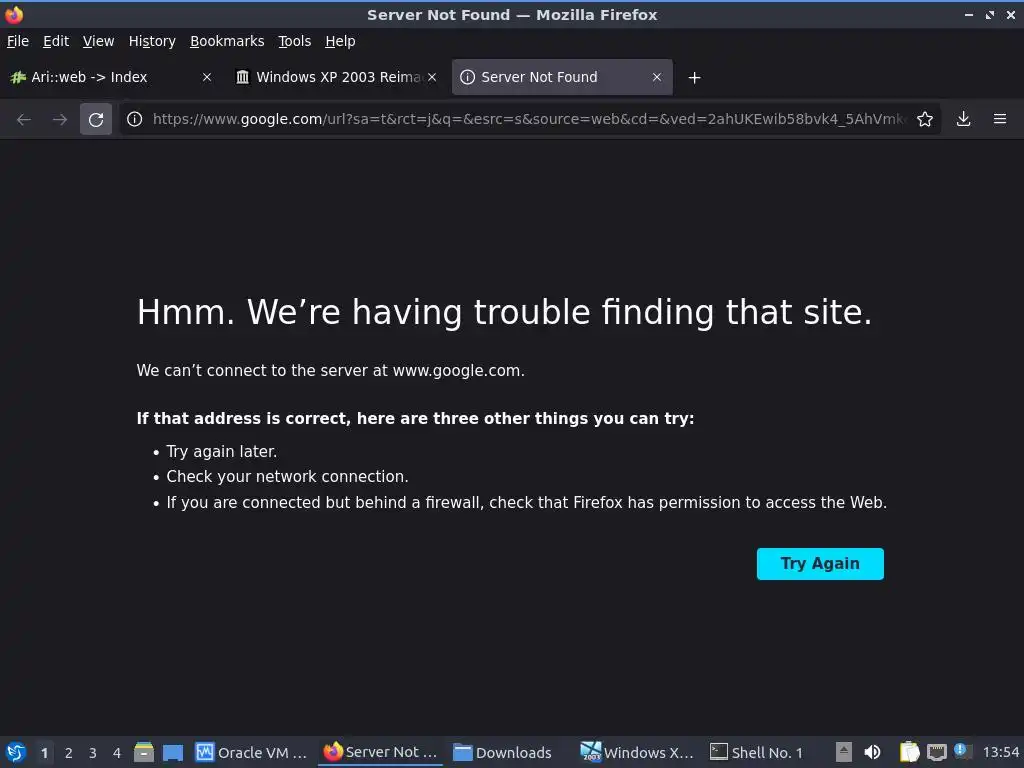1024x768 pixels.
Task: Reload the page with the refresh icon
Action: point(96,119)
